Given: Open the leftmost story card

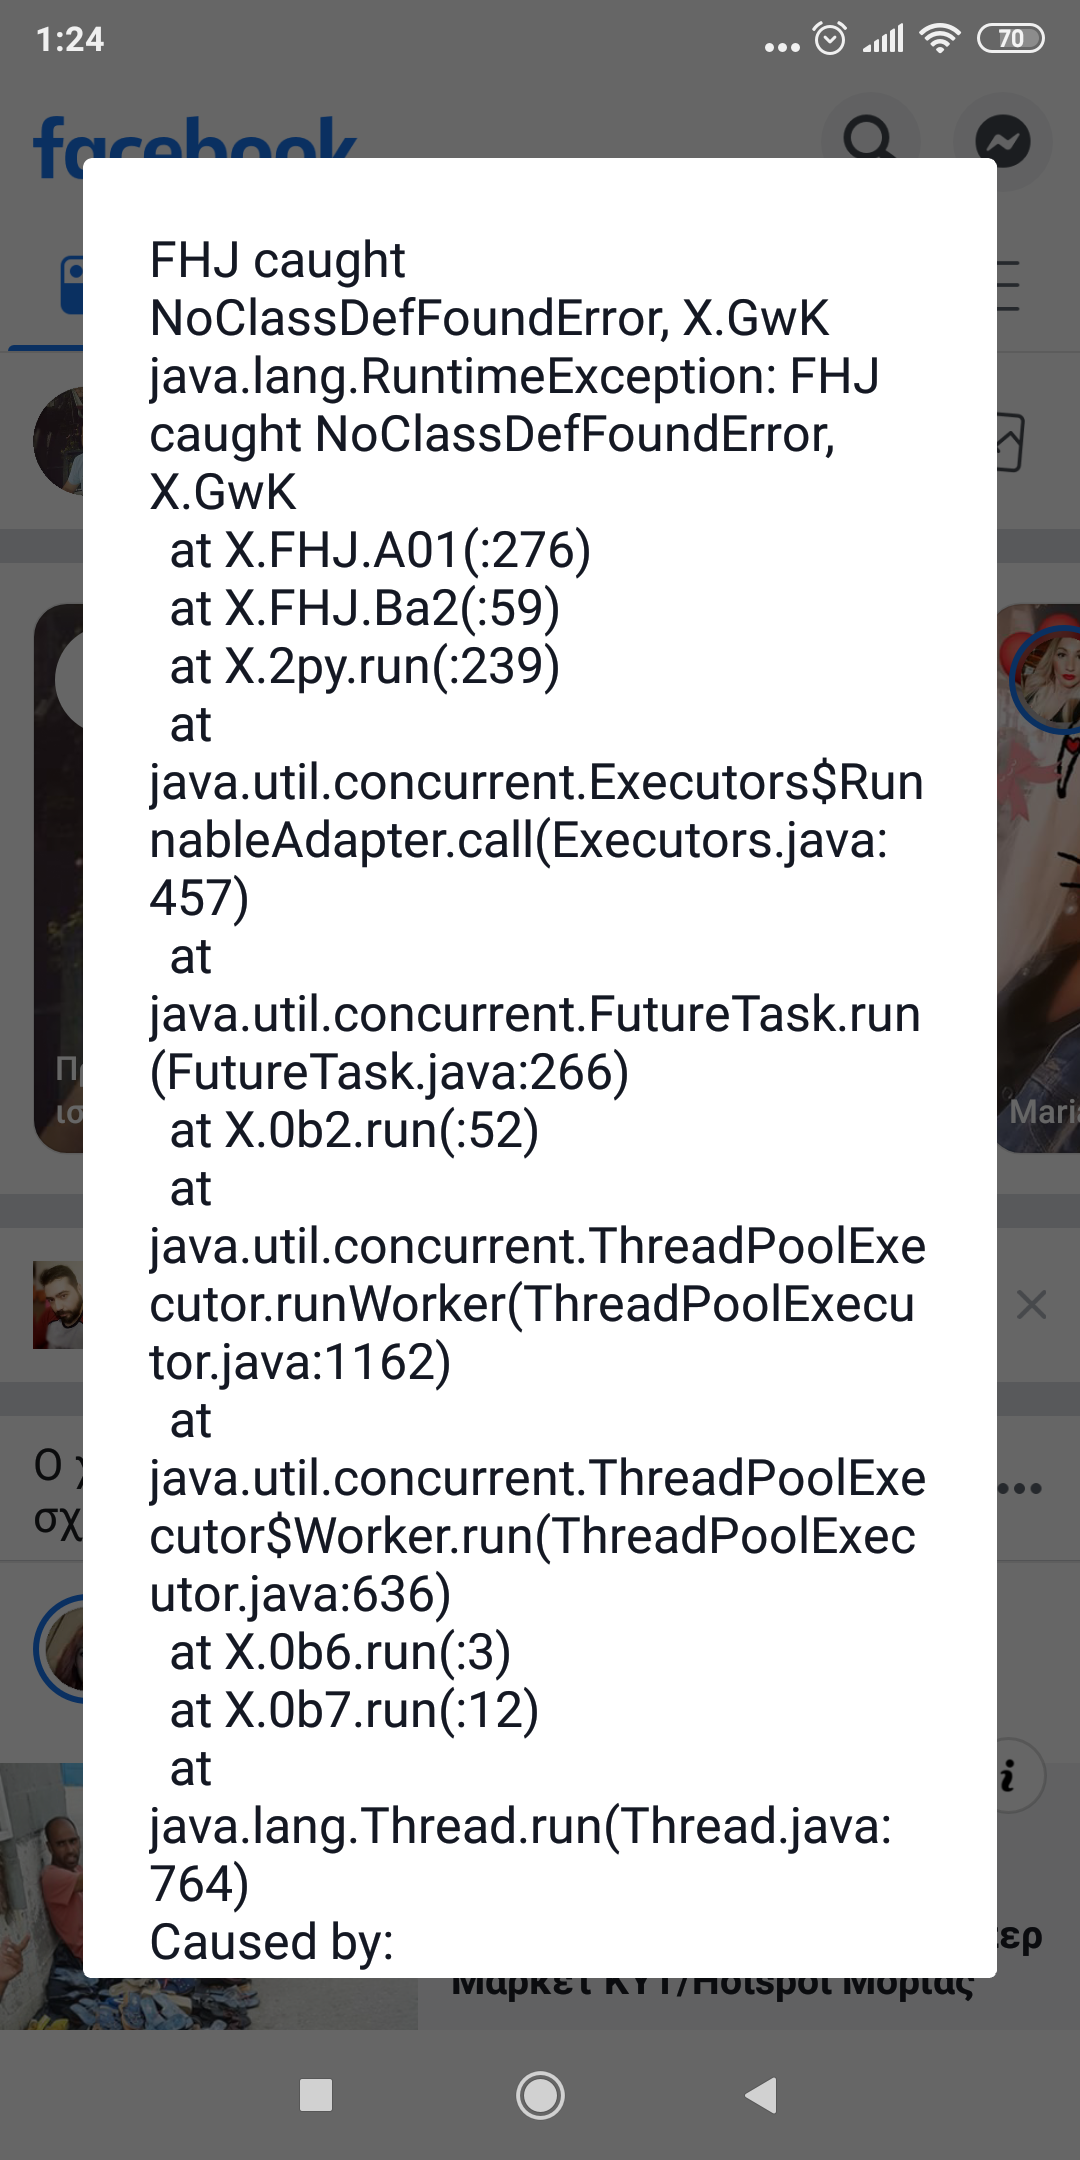Looking at the screenshot, I should pyautogui.click(x=58, y=878).
